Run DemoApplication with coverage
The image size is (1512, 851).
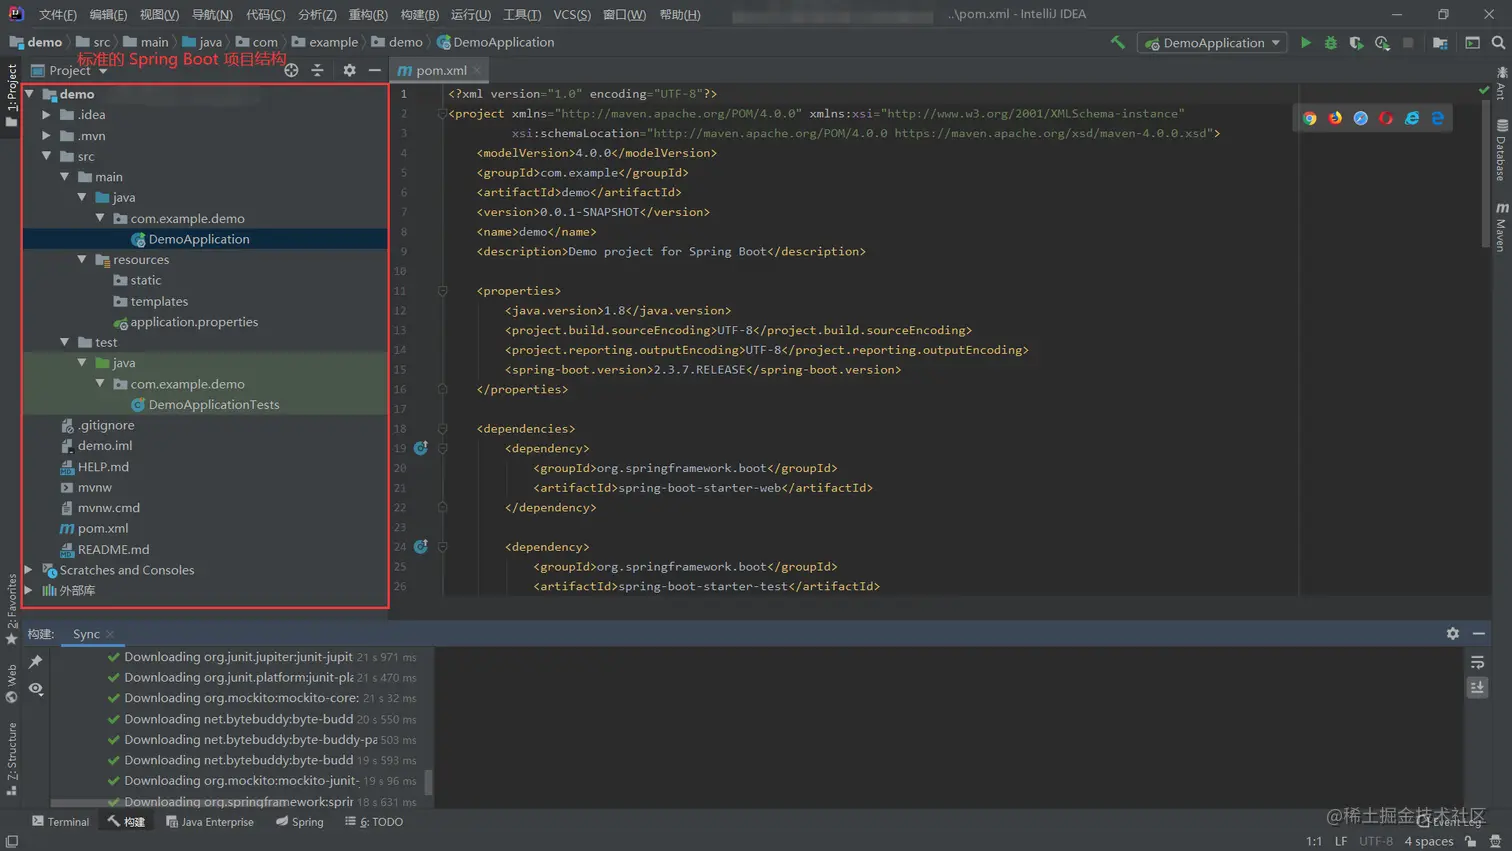pos(1356,43)
